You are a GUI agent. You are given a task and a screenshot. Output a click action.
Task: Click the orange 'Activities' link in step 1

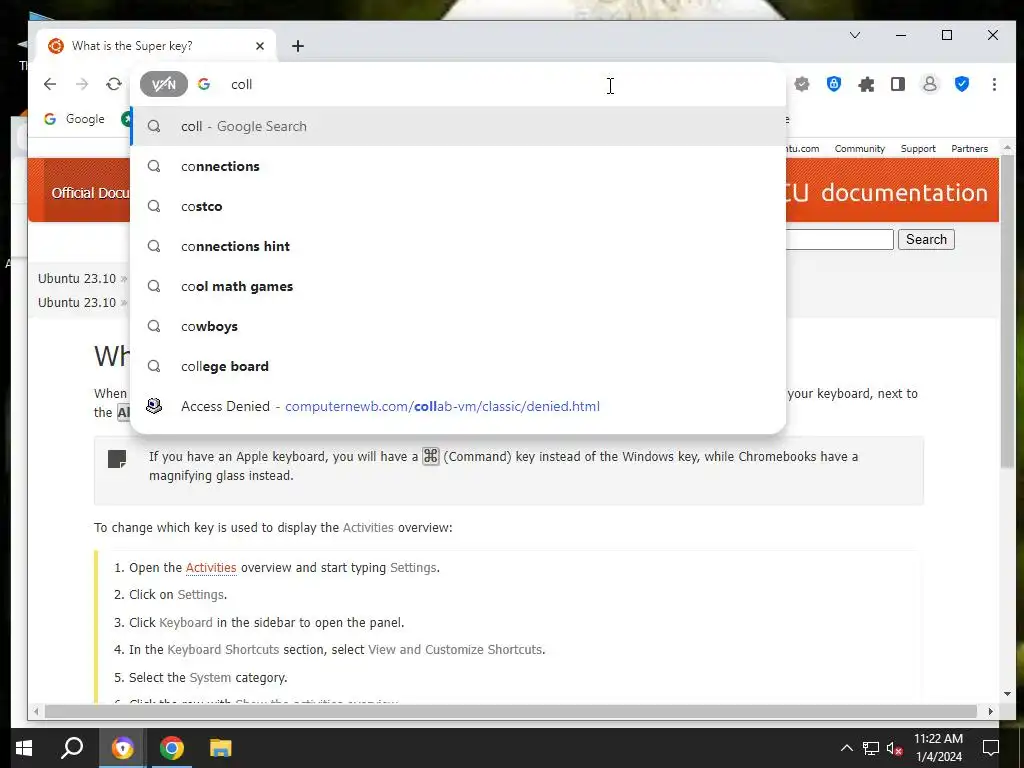[211, 568]
